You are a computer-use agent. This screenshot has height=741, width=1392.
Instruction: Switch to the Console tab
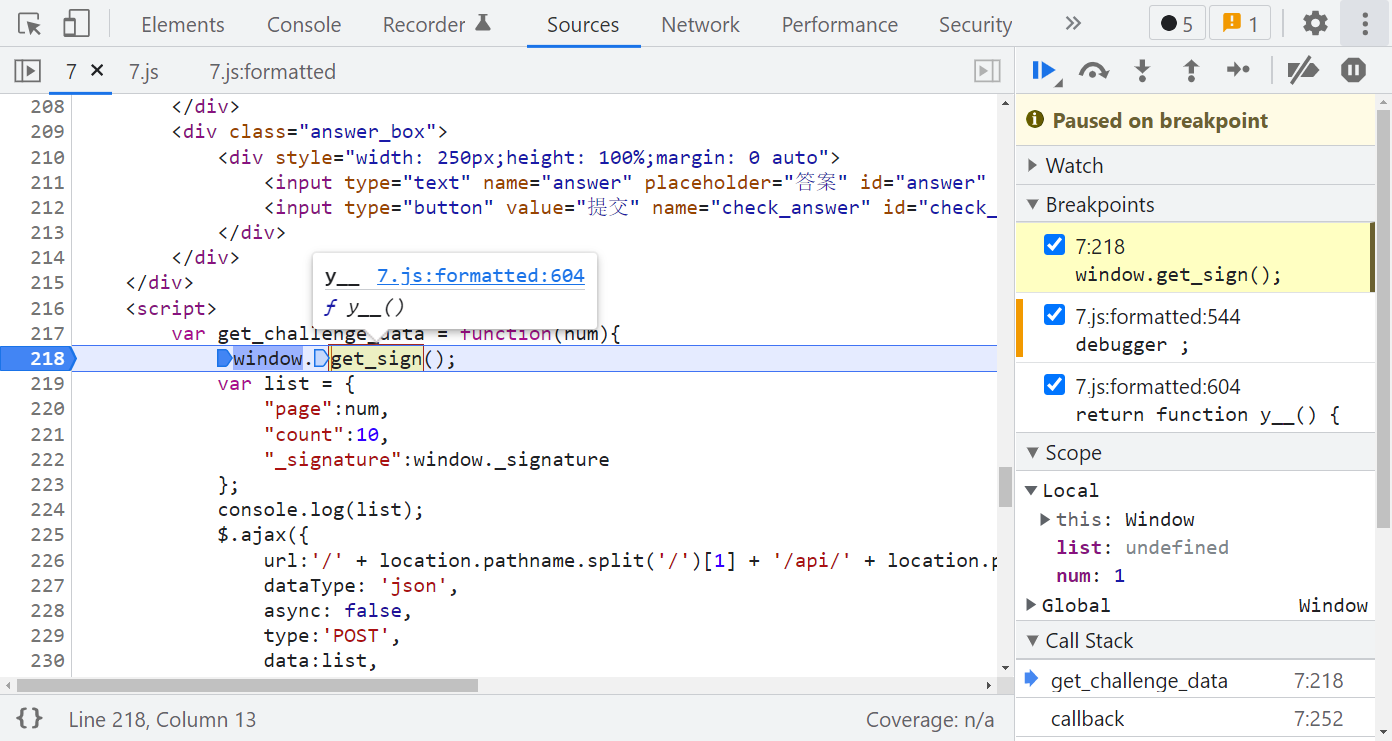click(x=304, y=25)
